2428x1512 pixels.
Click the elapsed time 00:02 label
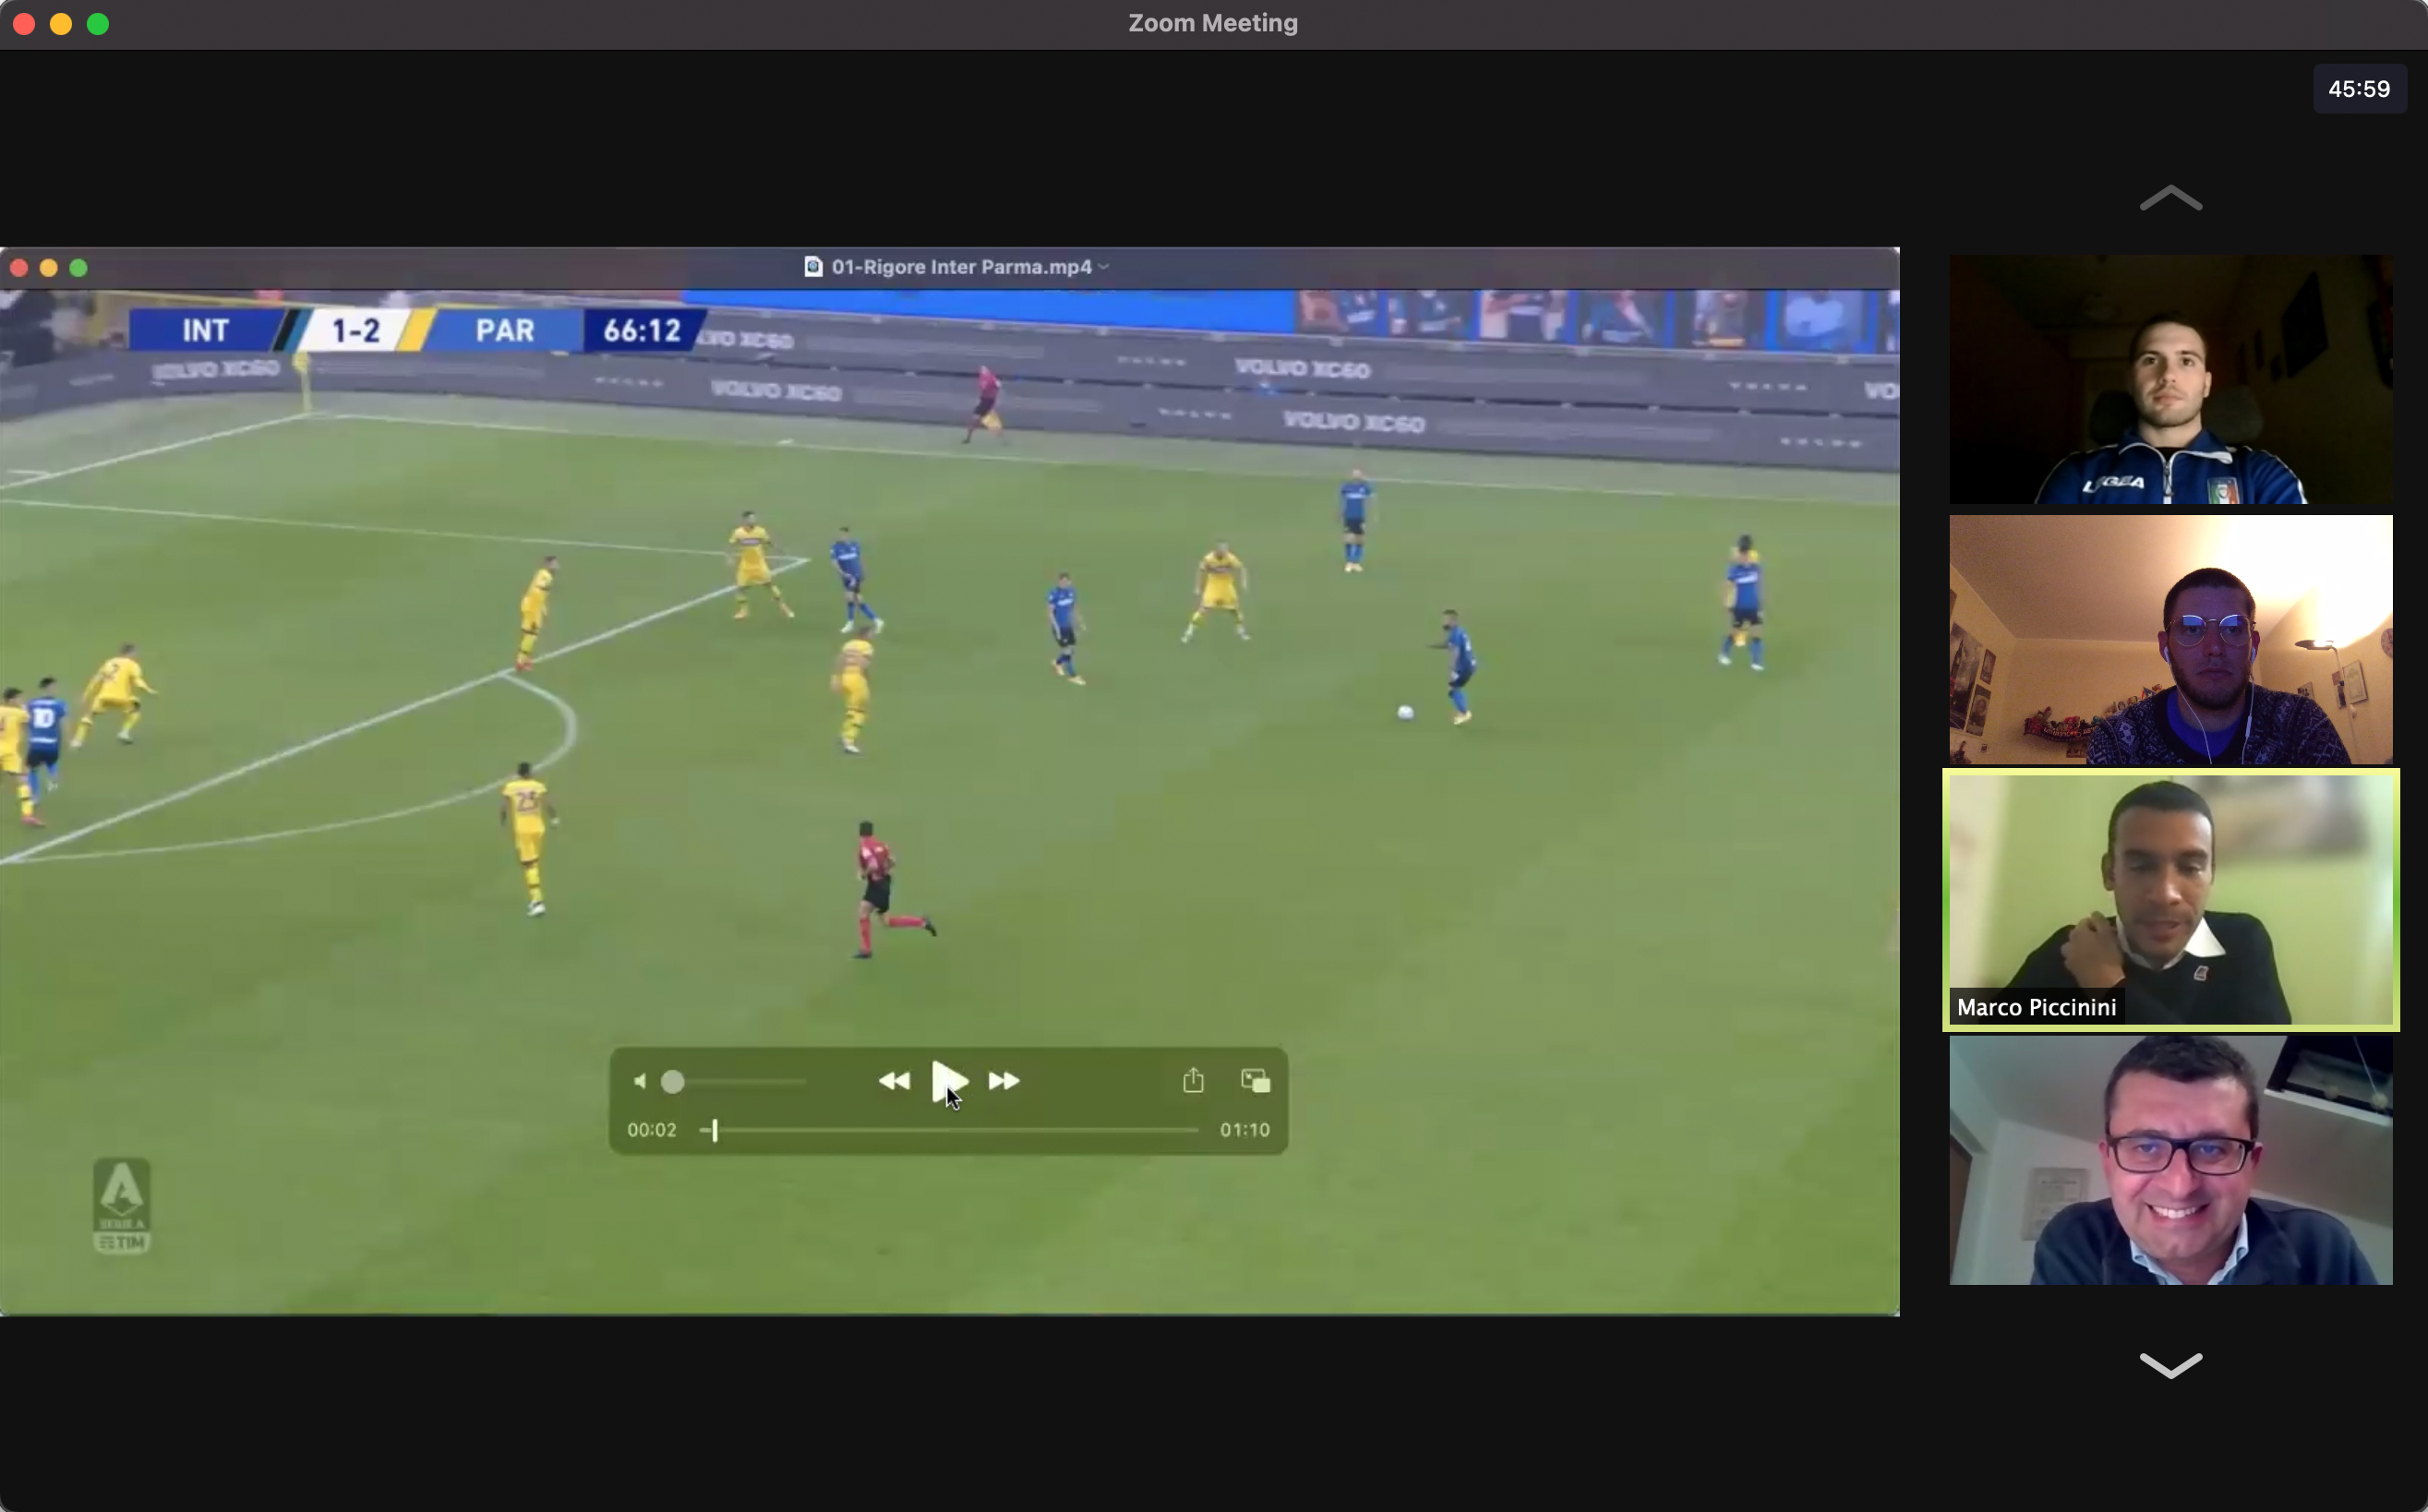click(x=652, y=1130)
